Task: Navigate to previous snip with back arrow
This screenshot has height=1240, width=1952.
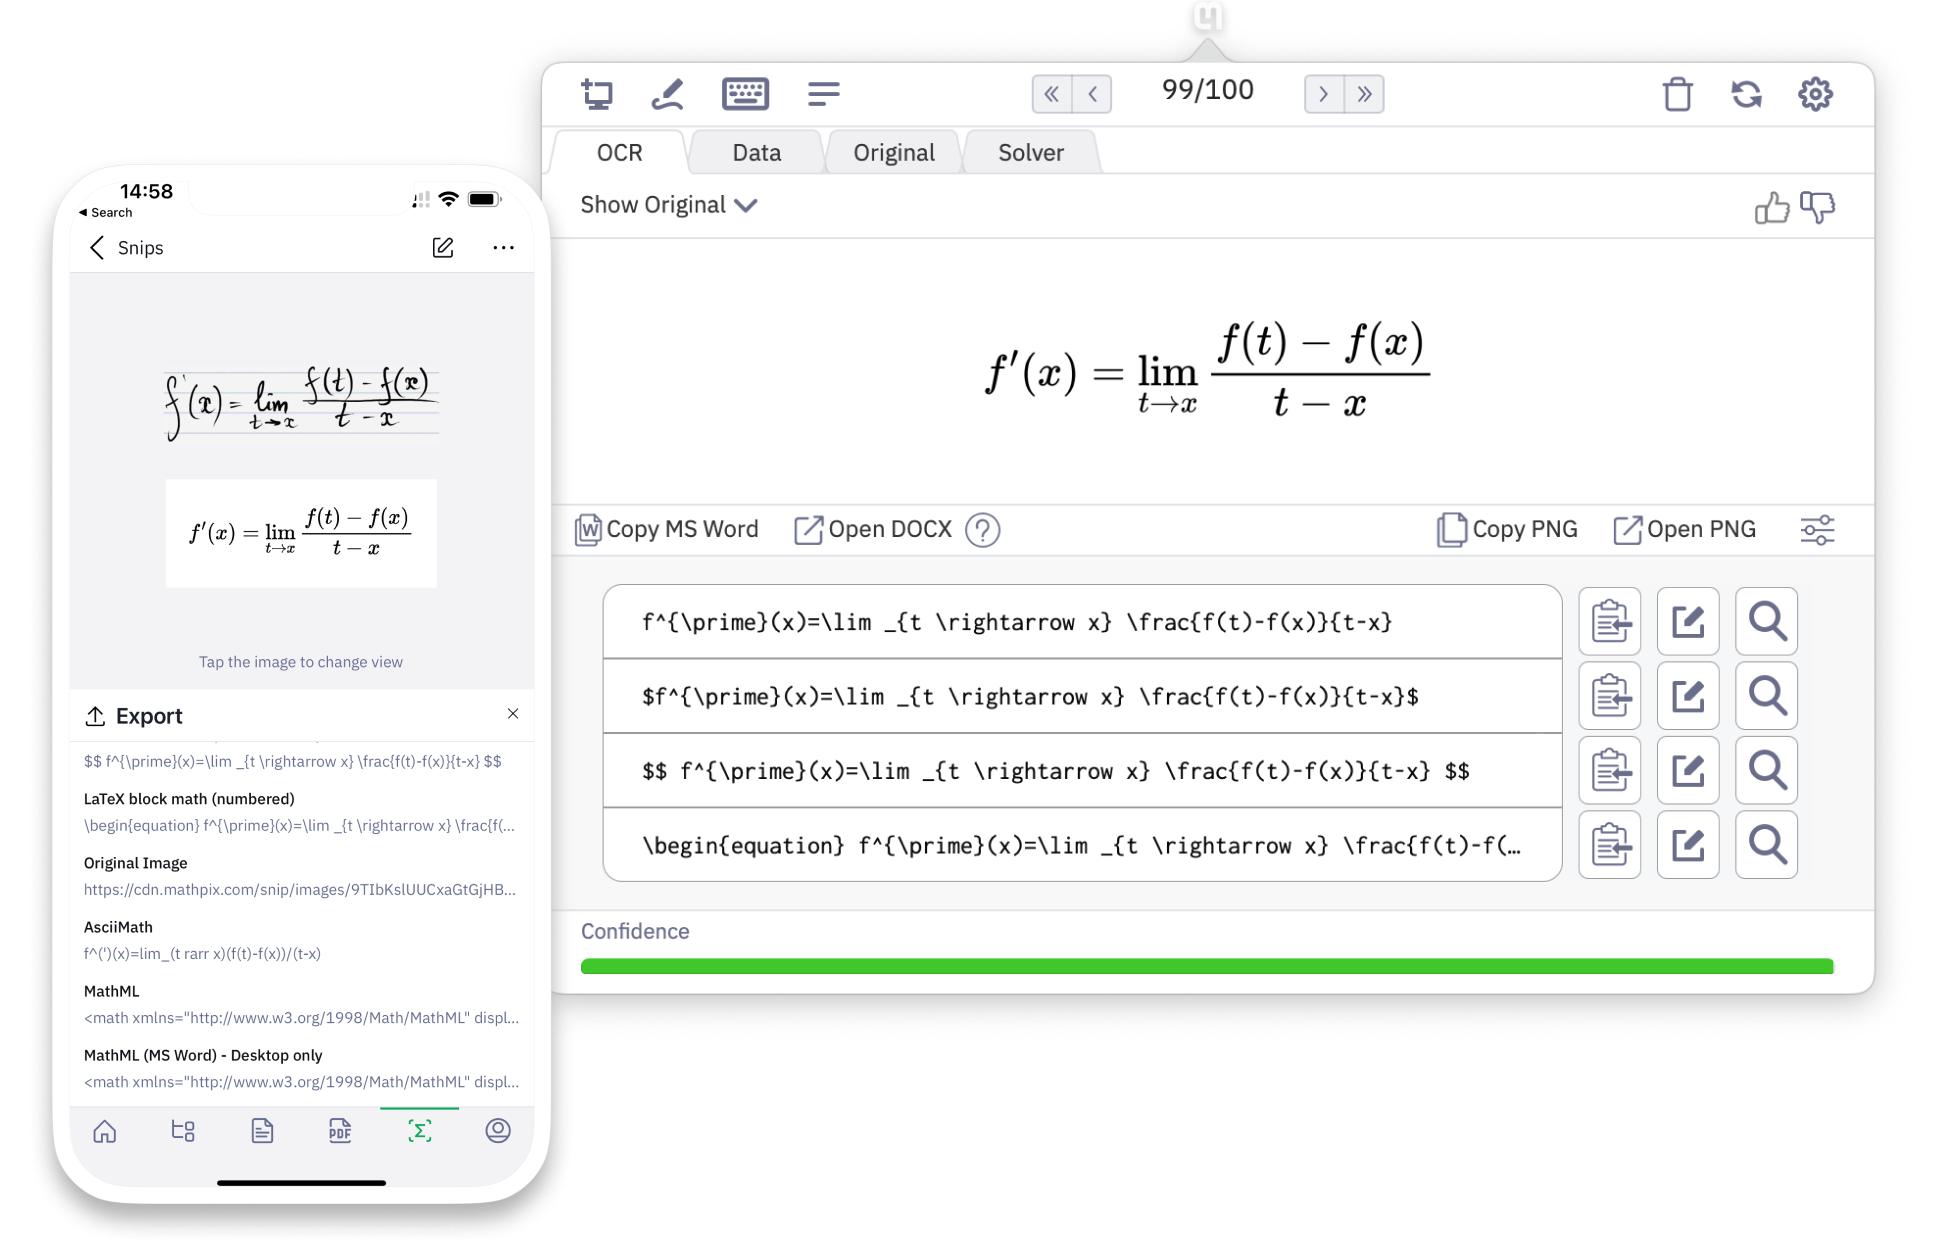Action: 1091,92
